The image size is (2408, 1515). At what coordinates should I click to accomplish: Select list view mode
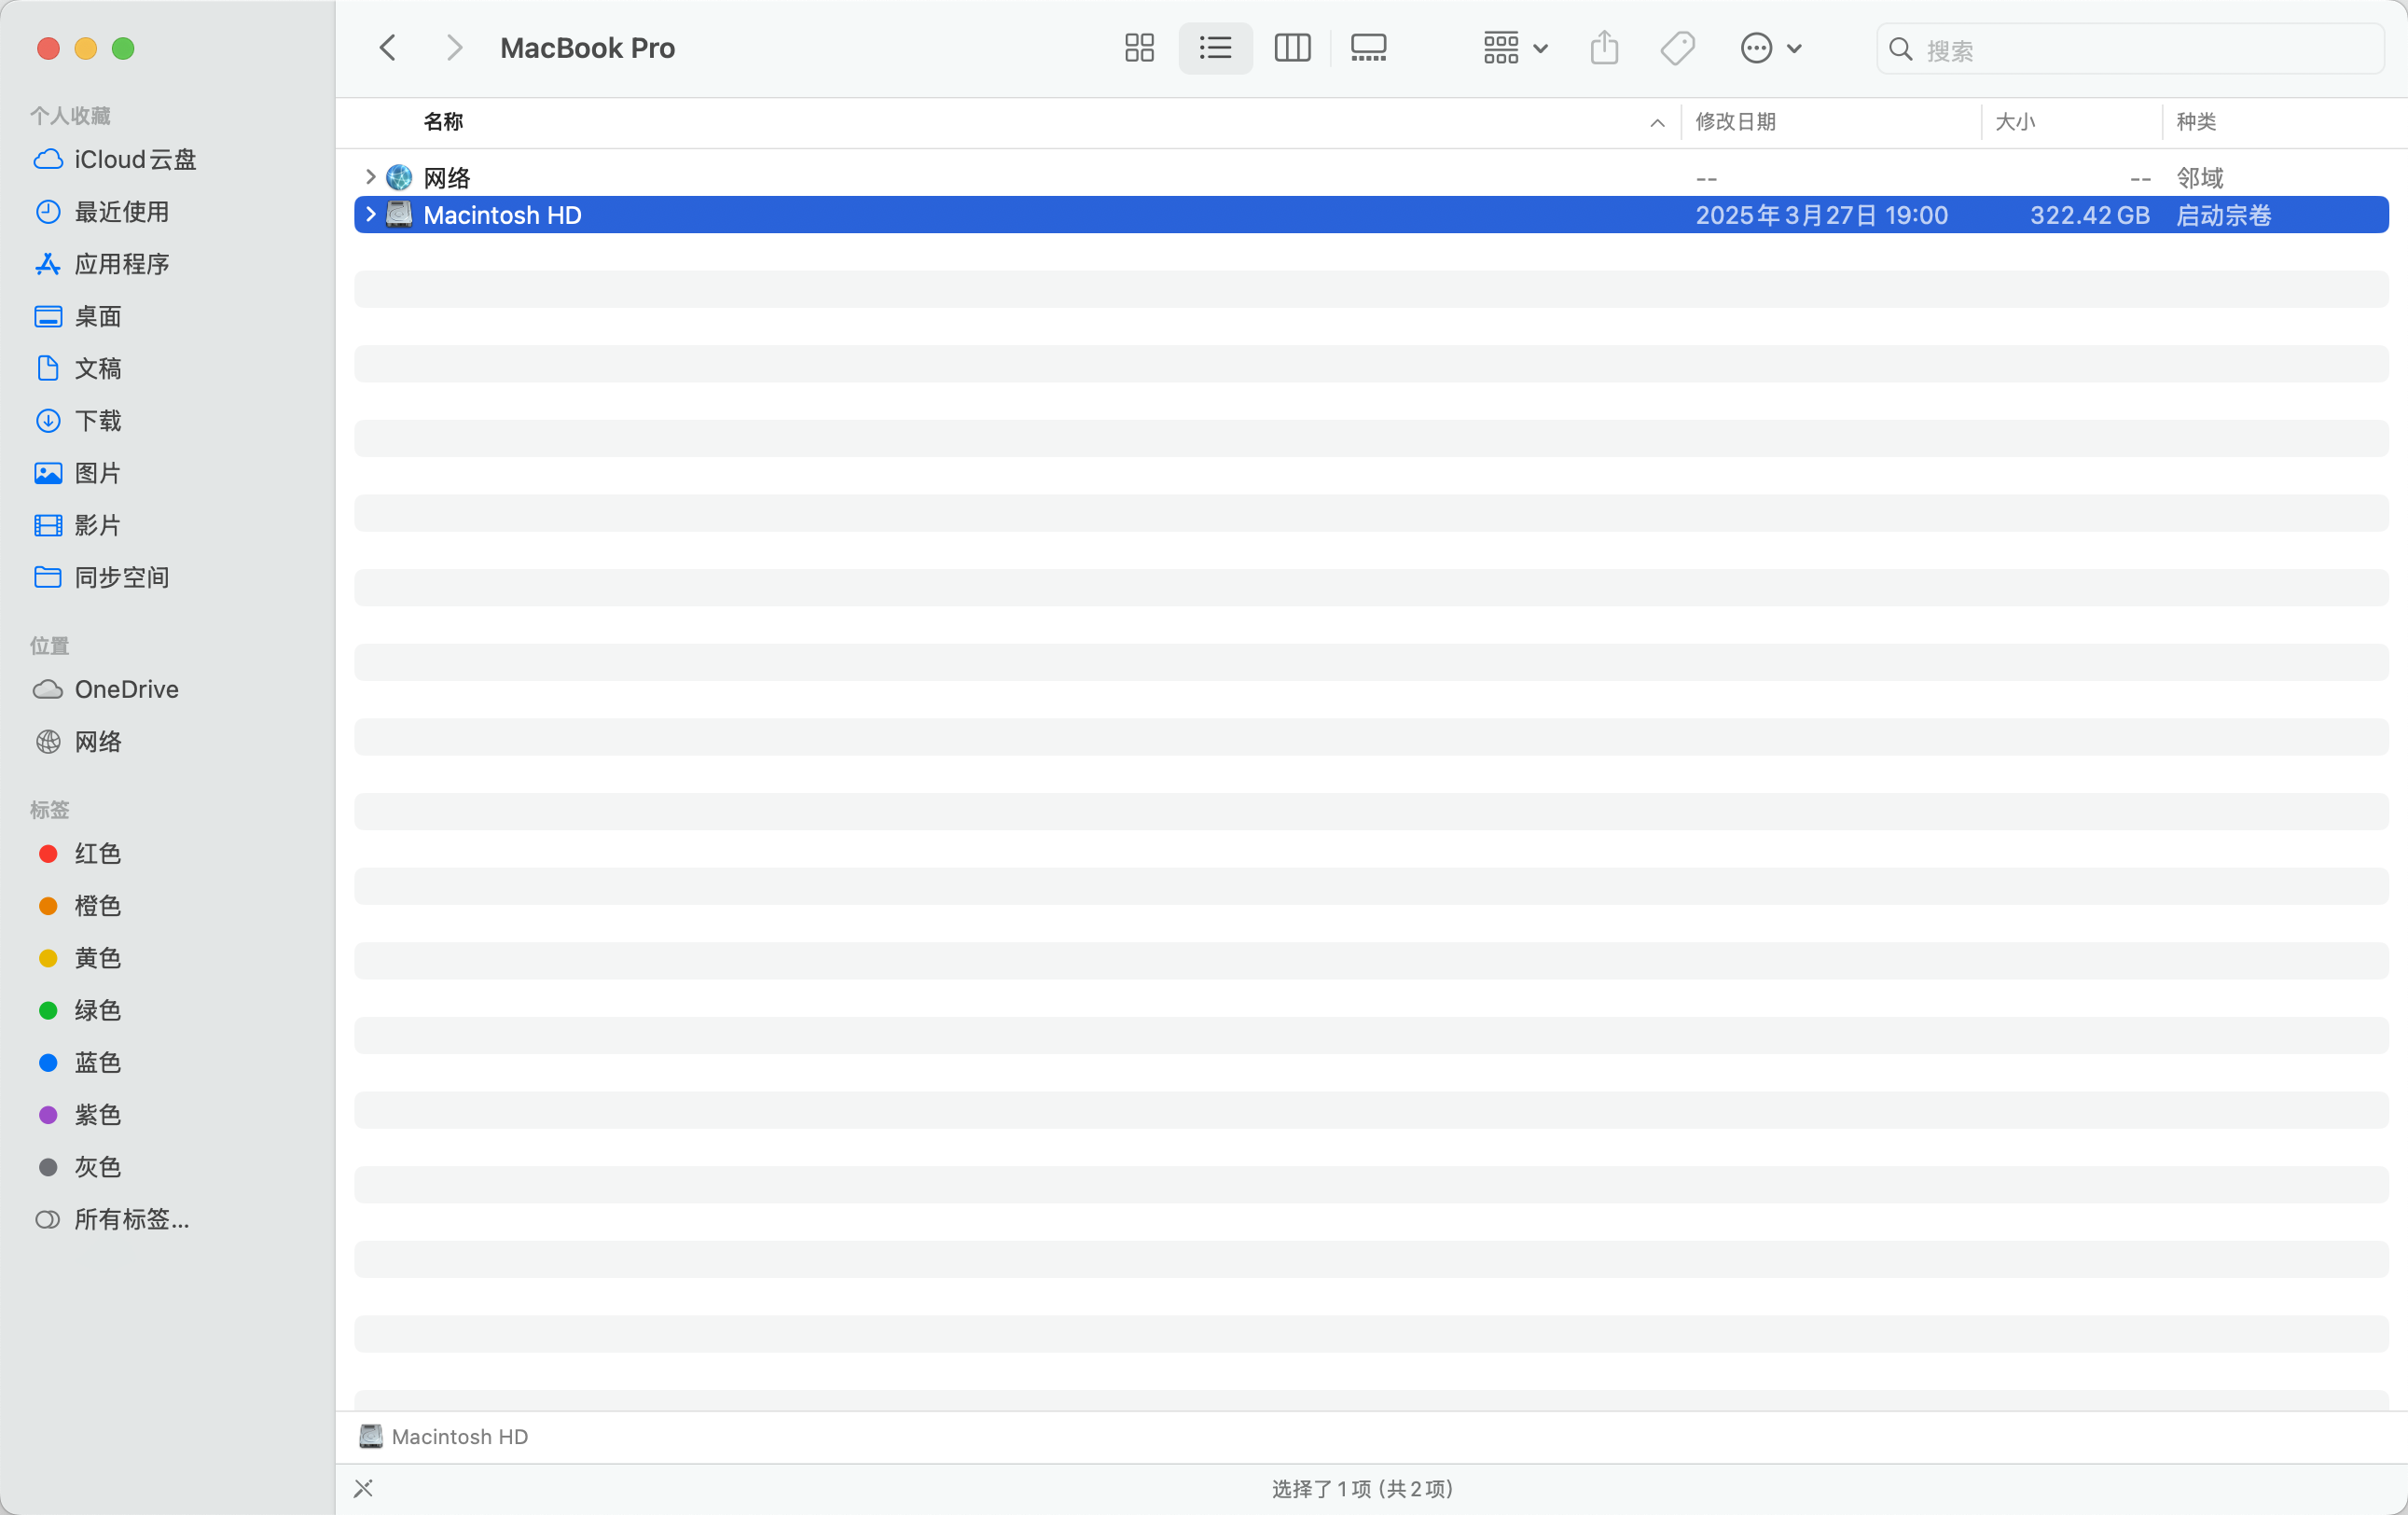click(x=1215, y=48)
